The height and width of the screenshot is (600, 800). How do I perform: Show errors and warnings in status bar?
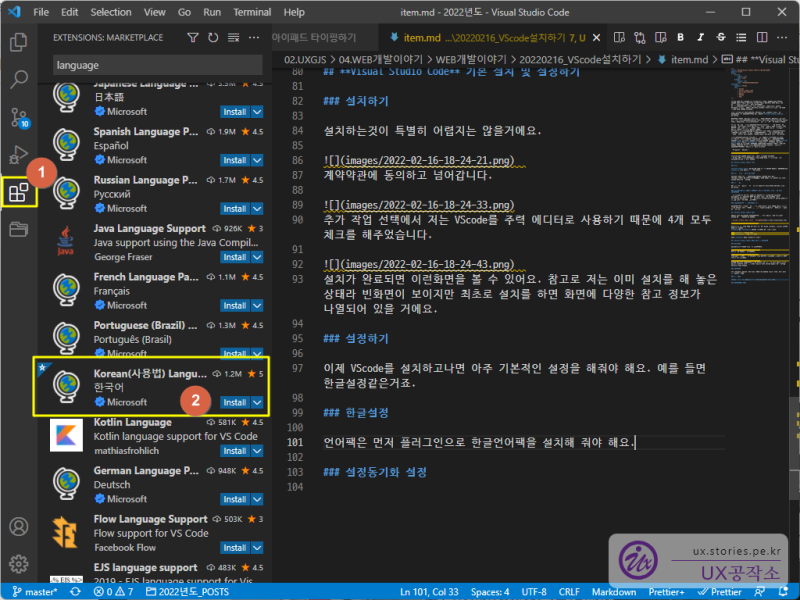click(x=113, y=591)
